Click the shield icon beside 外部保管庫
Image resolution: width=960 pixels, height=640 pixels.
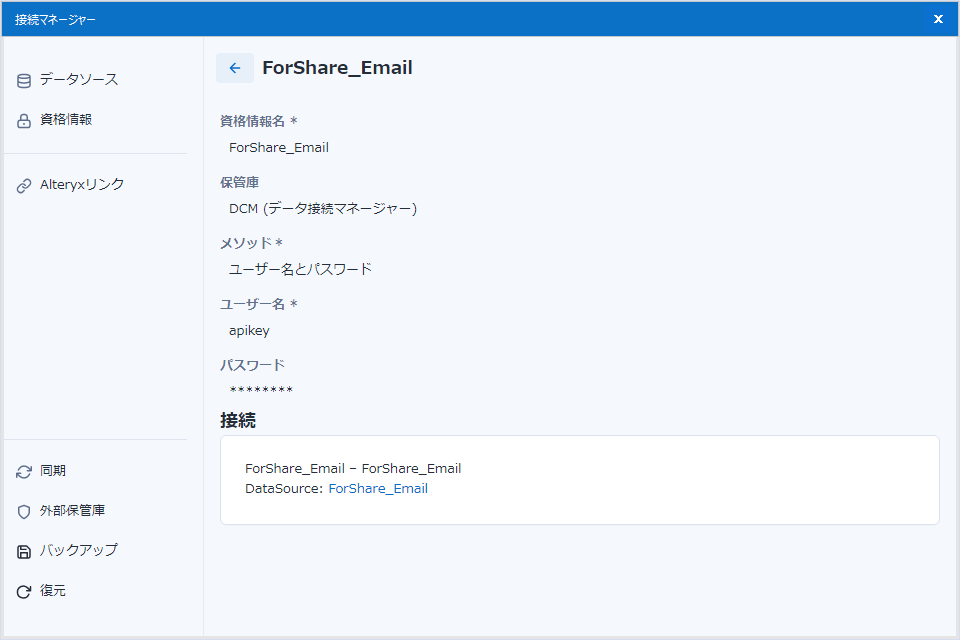click(24, 512)
